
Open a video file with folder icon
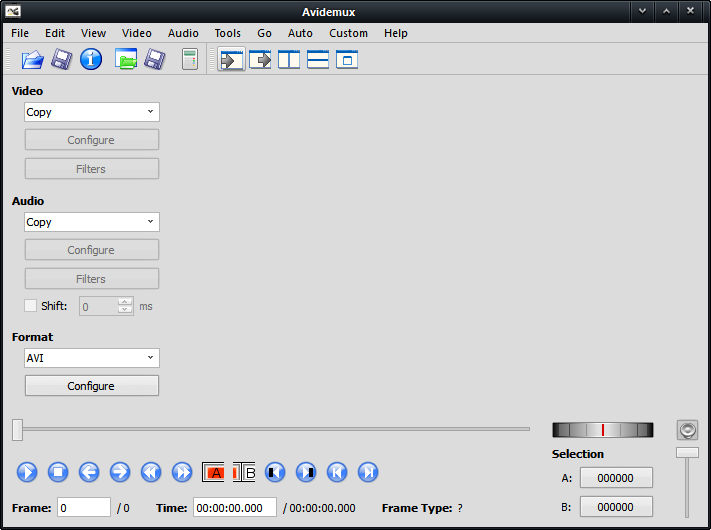click(x=33, y=59)
